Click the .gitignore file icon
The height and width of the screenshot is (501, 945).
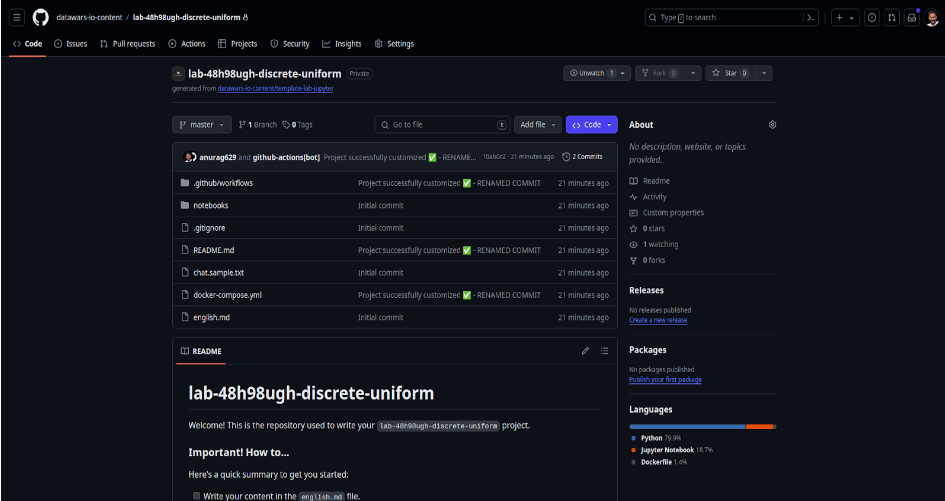185,228
